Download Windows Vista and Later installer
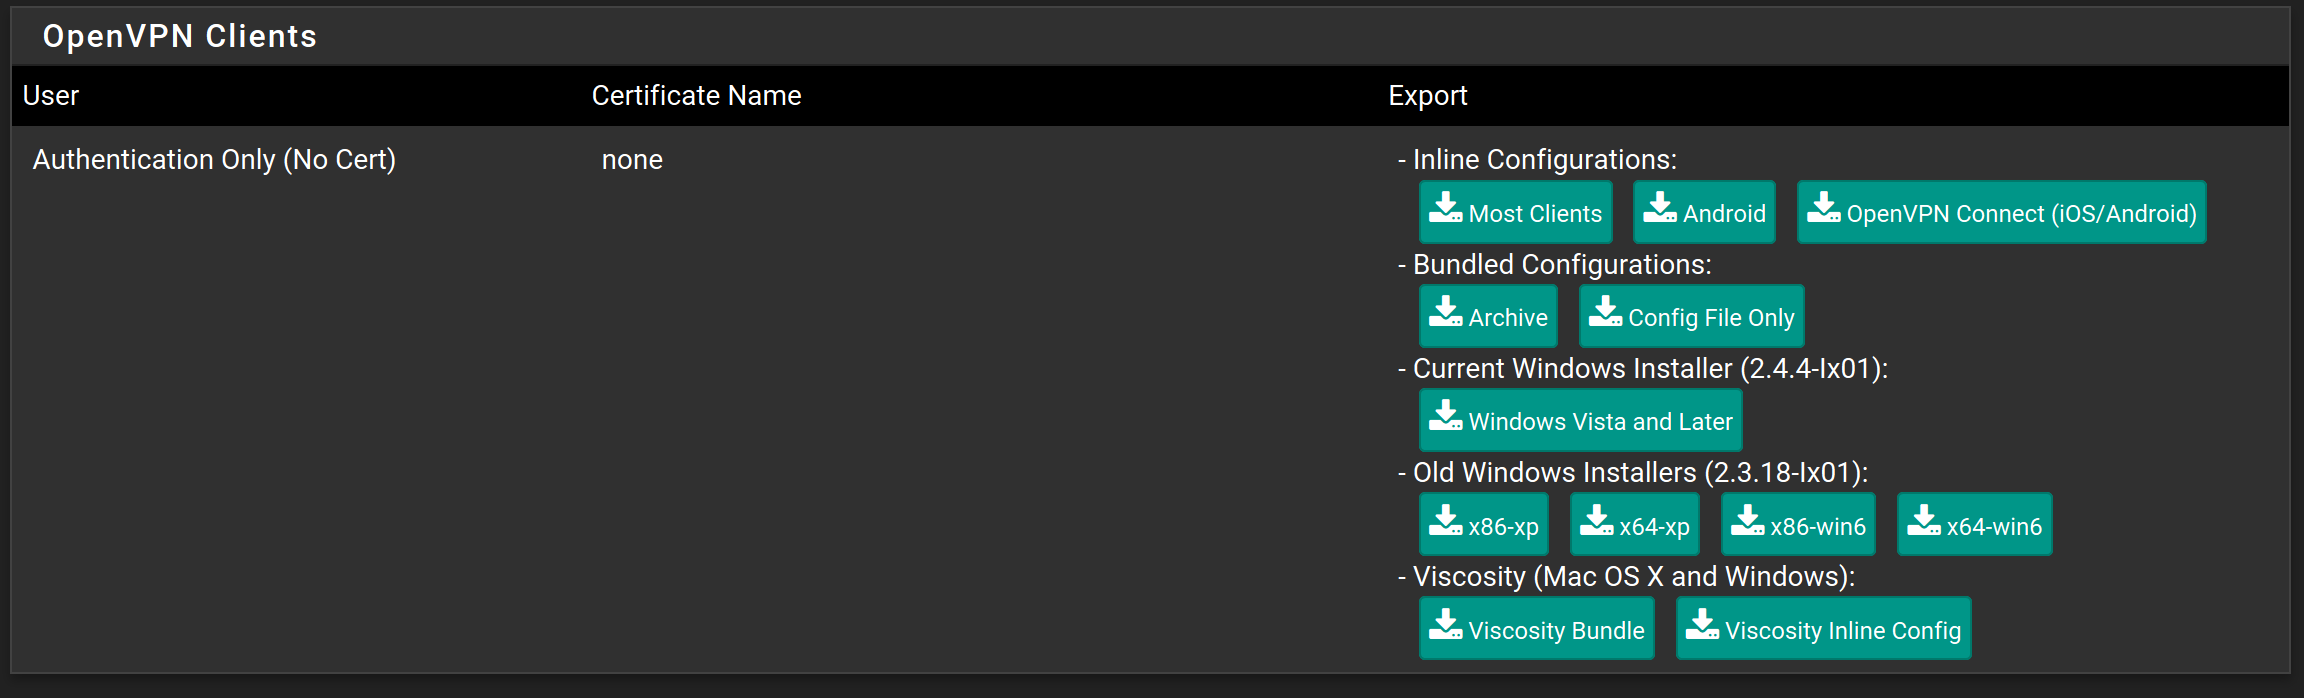The width and height of the screenshot is (2304, 698). (1580, 420)
